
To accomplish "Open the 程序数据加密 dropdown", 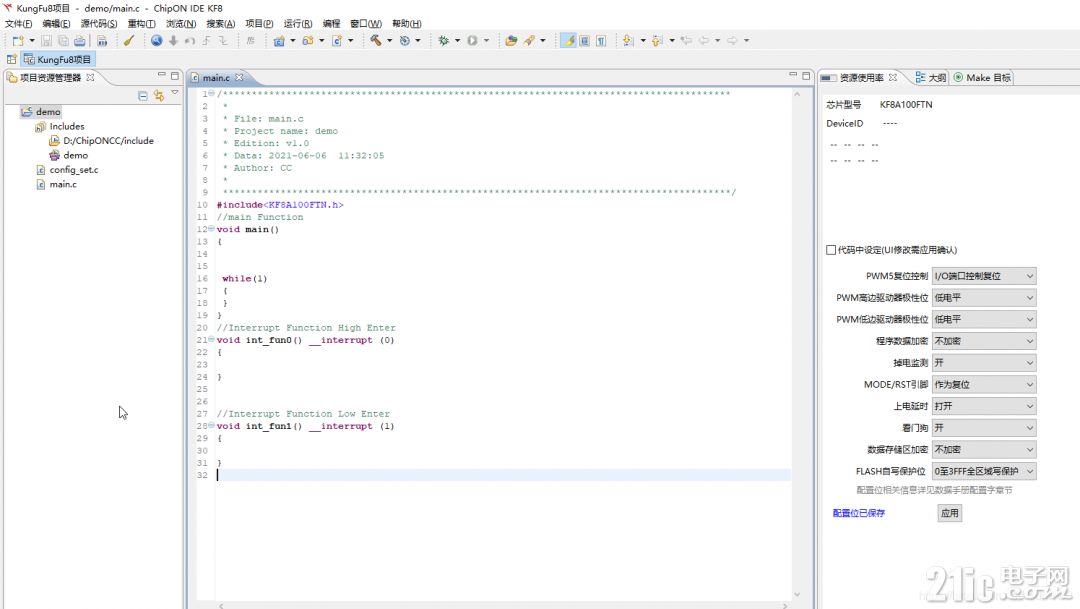I will pyautogui.click(x=984, y=341).
